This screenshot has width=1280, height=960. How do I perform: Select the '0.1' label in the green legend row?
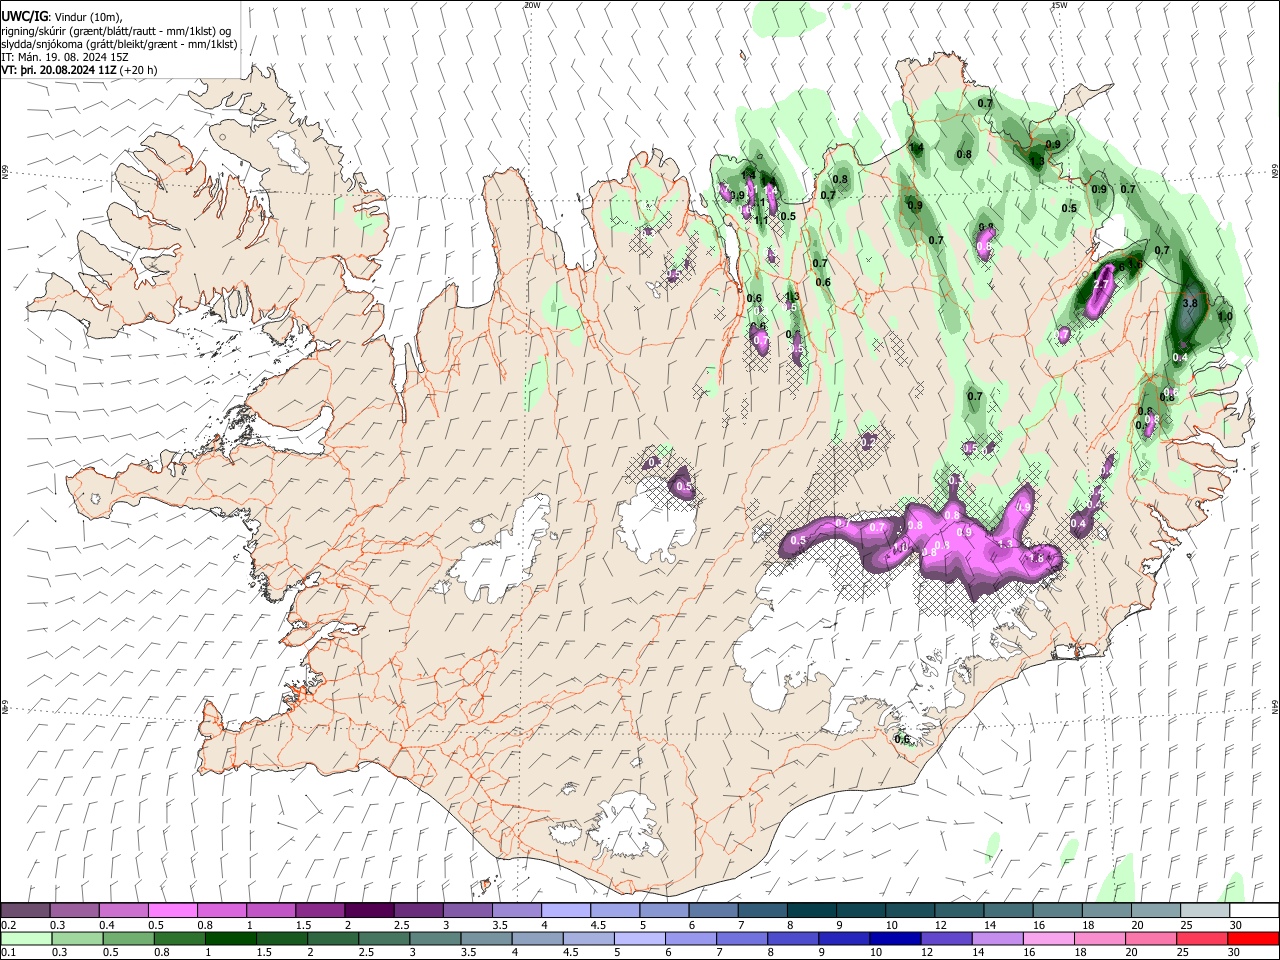pos(8,952)
